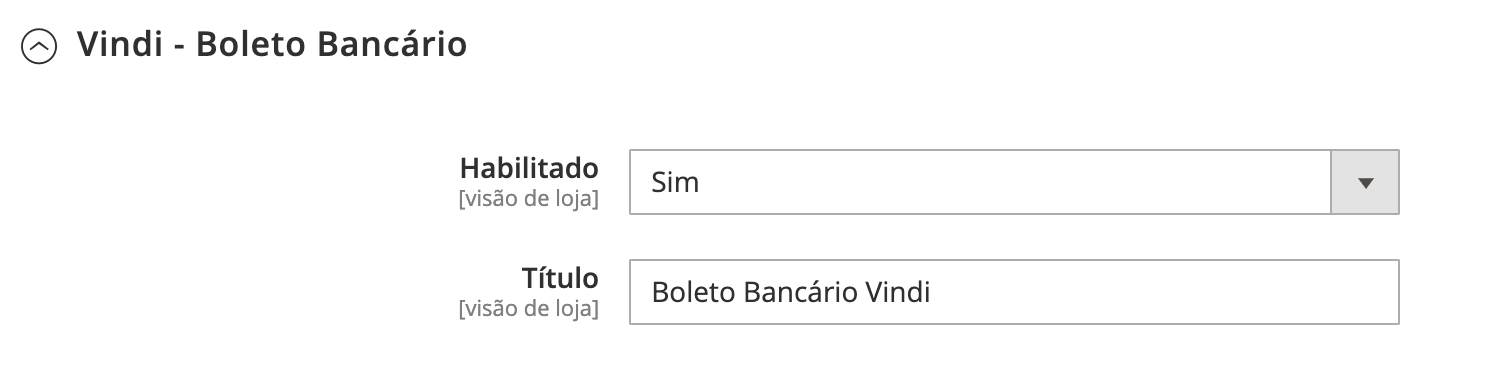1498x370 pixels.
Task: Click '[visão de loja]' under Título
Action: 529,309
